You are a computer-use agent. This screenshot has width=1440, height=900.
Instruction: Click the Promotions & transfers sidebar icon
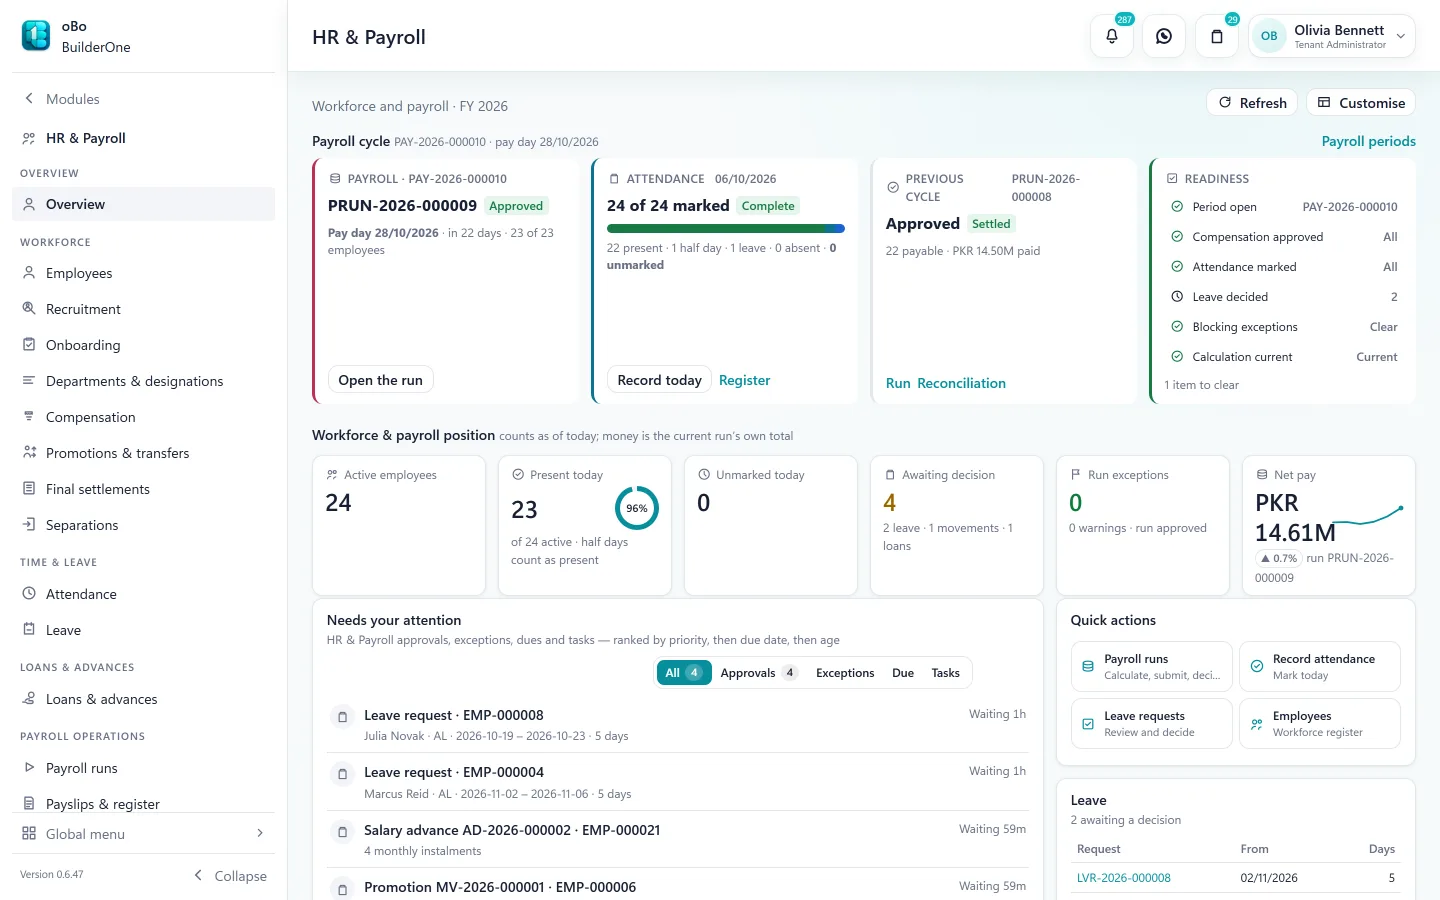point(29,453)
